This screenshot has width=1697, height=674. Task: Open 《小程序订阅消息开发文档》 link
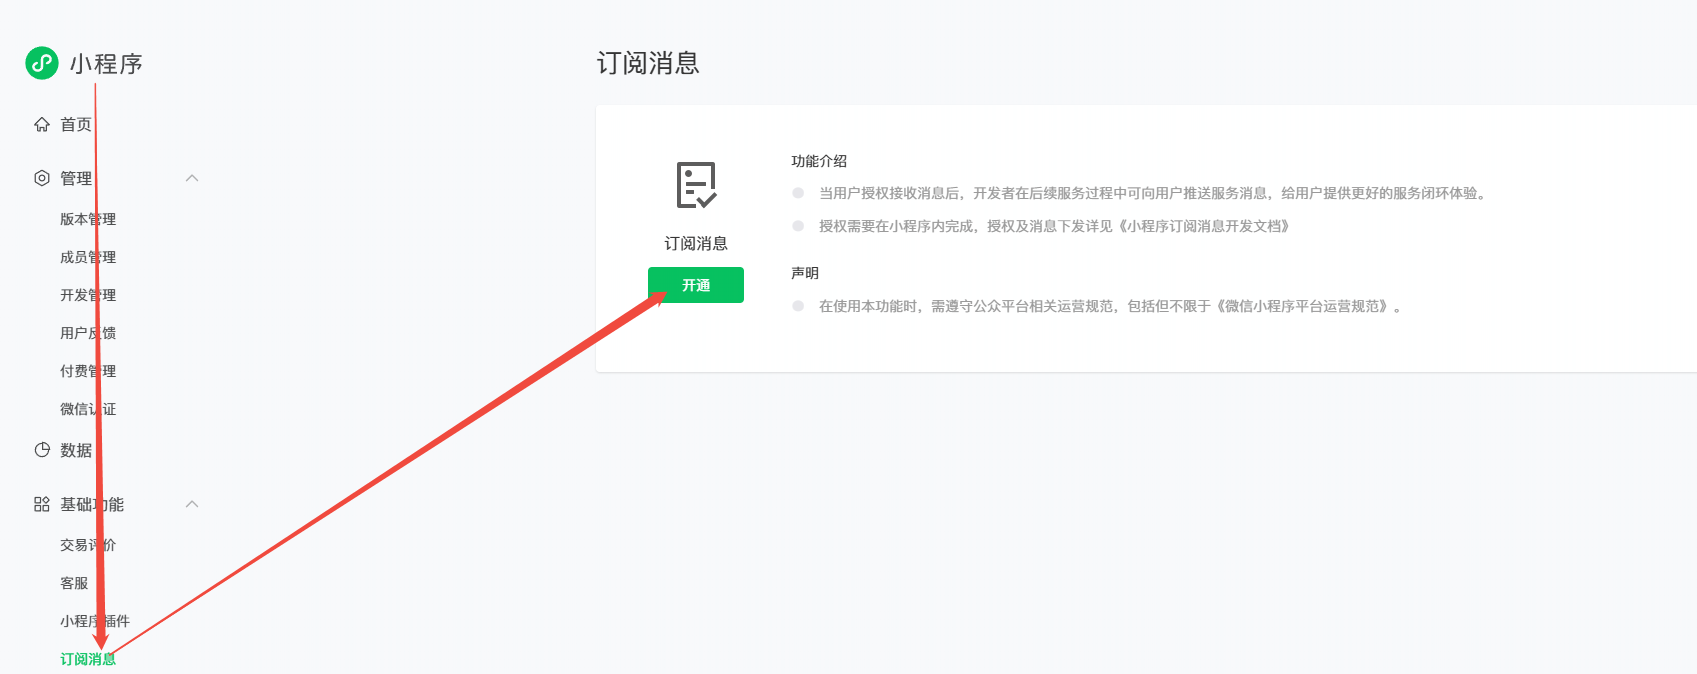coord(1204,226)
